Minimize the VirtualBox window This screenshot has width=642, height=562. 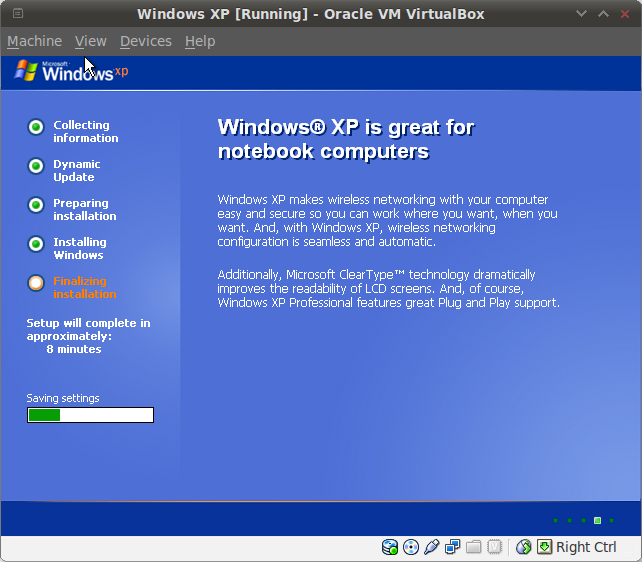[x=581, y=14]
